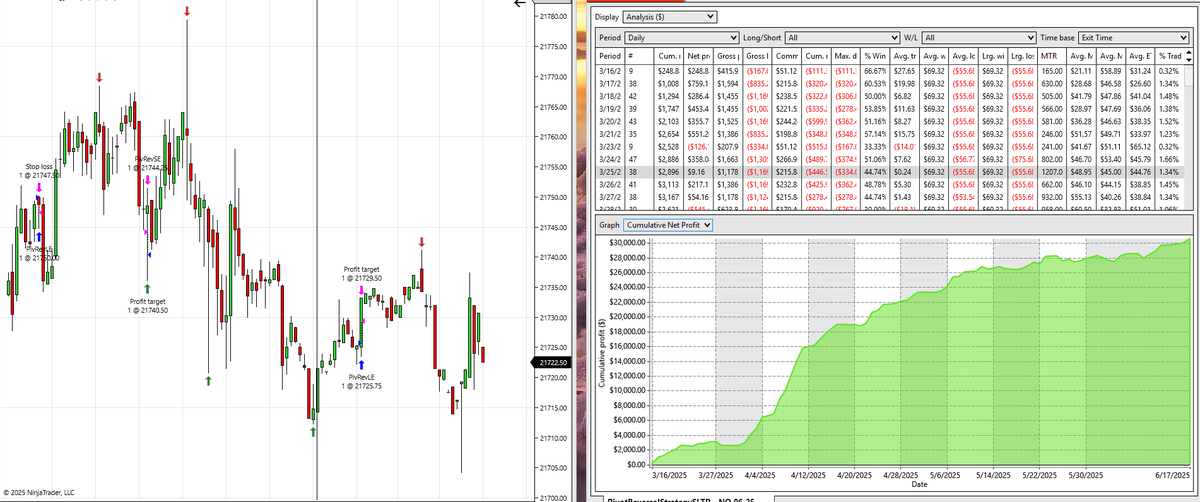This screenshot has height=502, width=1200.
Task: Click the % Trad column header
Action: pos(1168,56)
